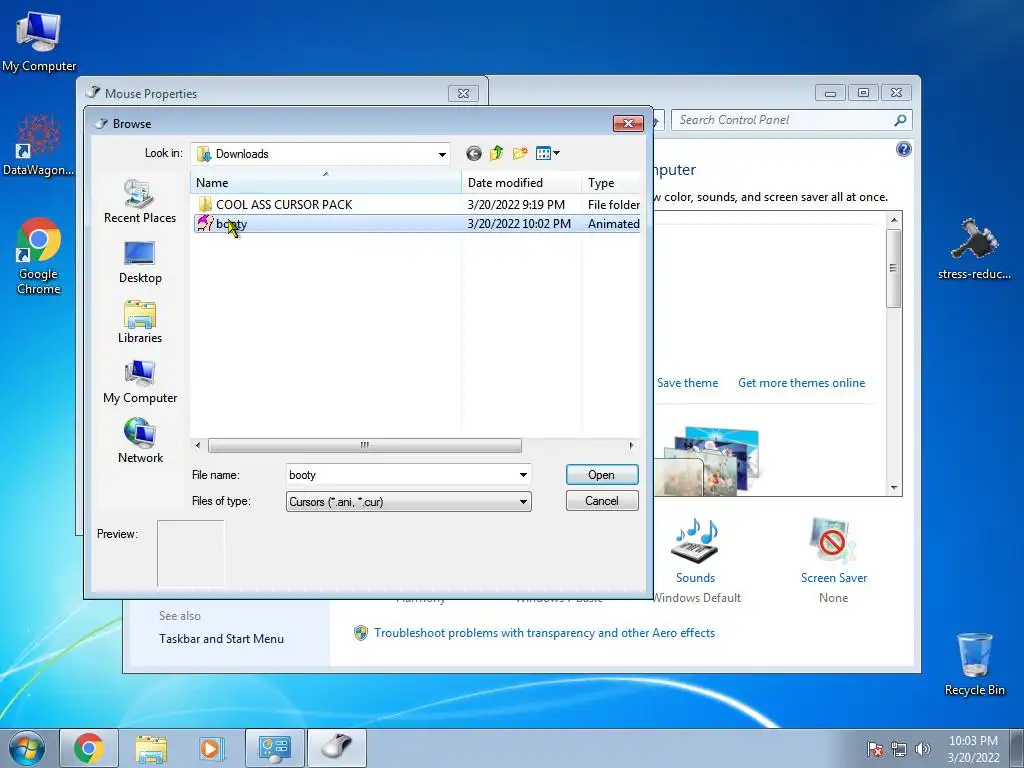Sort files by Type column header
Image resolution: width=1024 pixels, height=768 pixels.
tap(611, 183)
